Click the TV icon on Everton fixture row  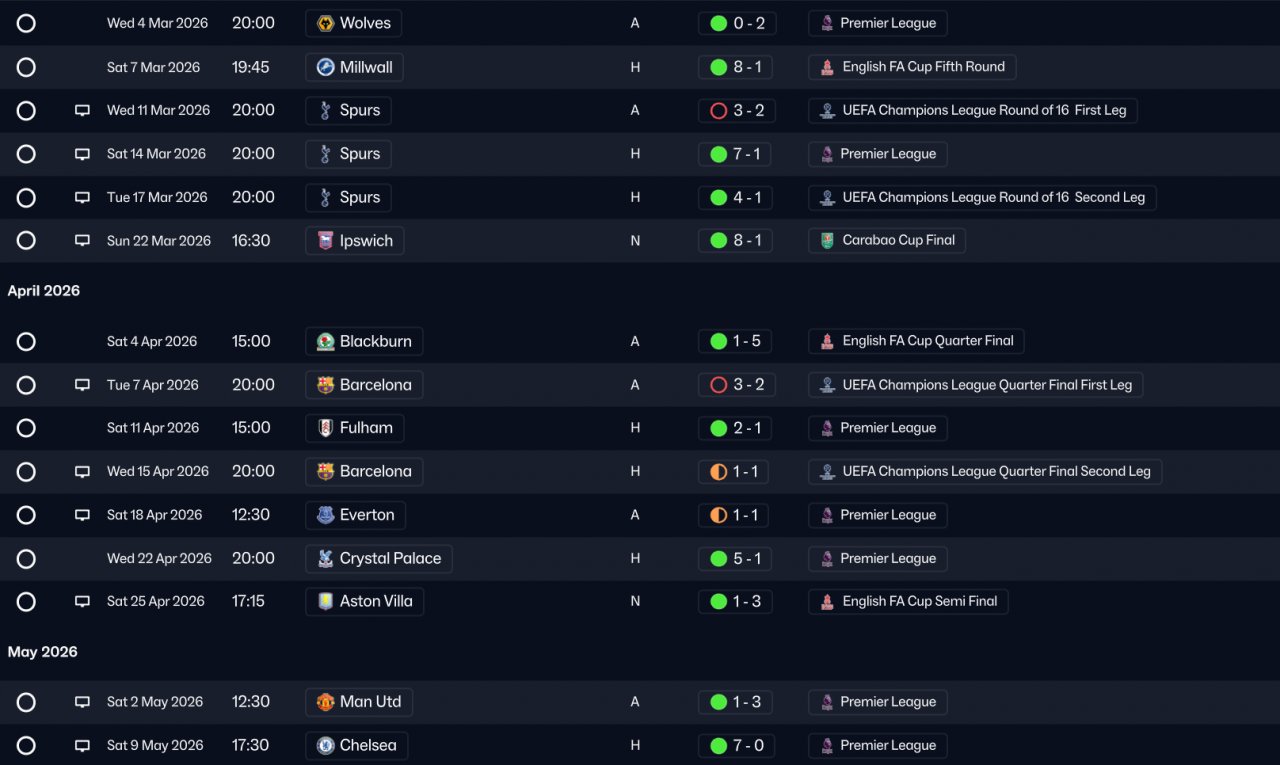tap(82, 515)
